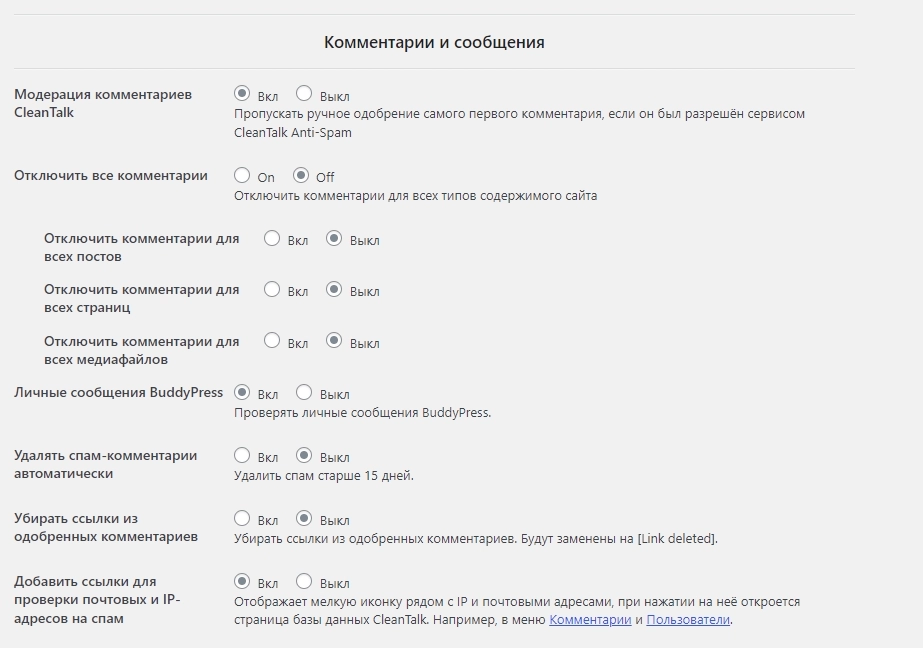
Task: Select Выкл for removing comment links
Action: (304, 519)
